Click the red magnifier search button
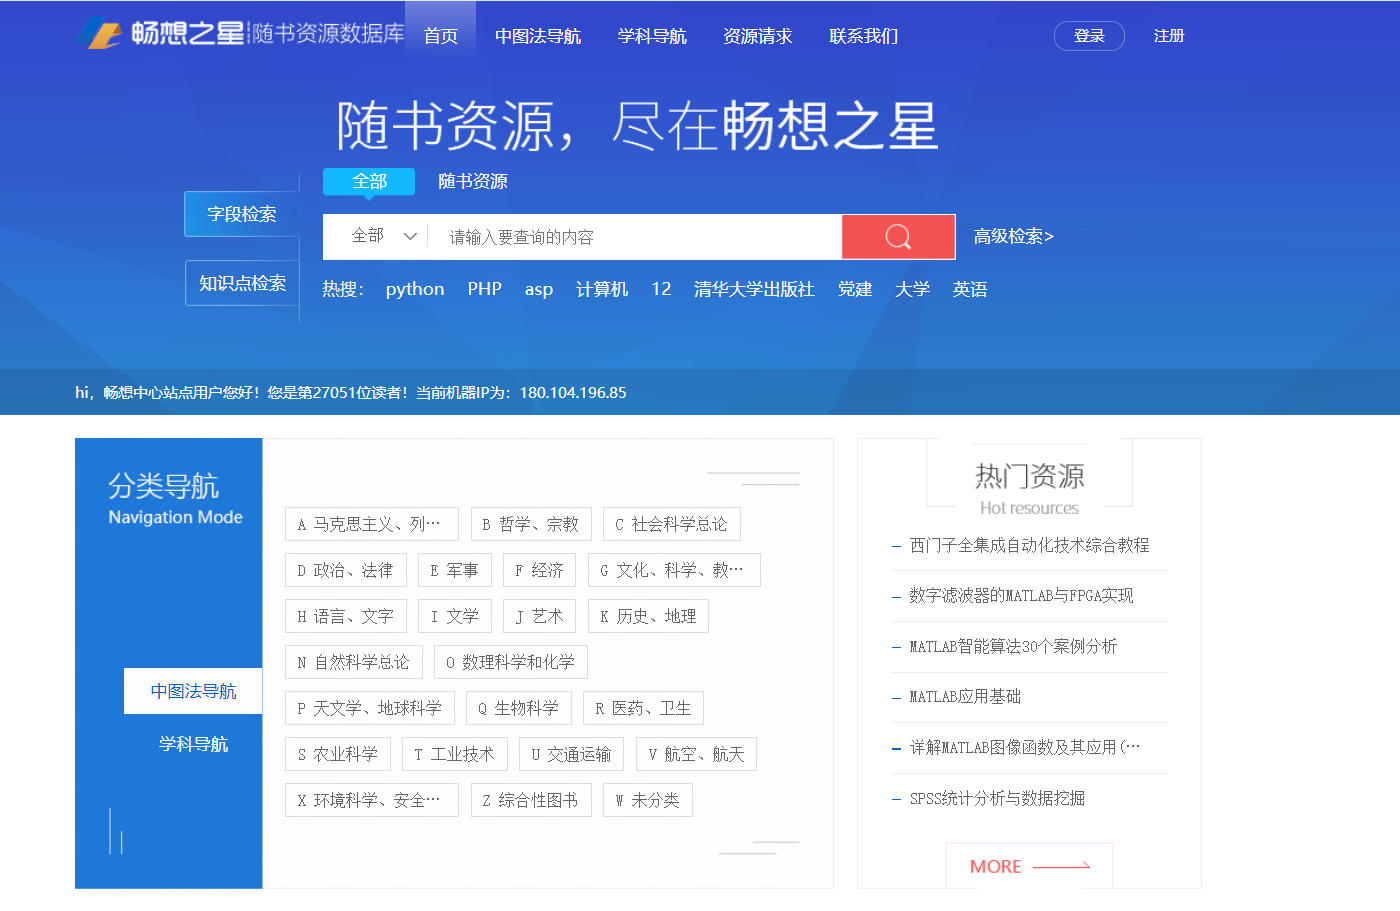Image resolution: width=1400 pixels, height=911 pixels. (898, 237)
